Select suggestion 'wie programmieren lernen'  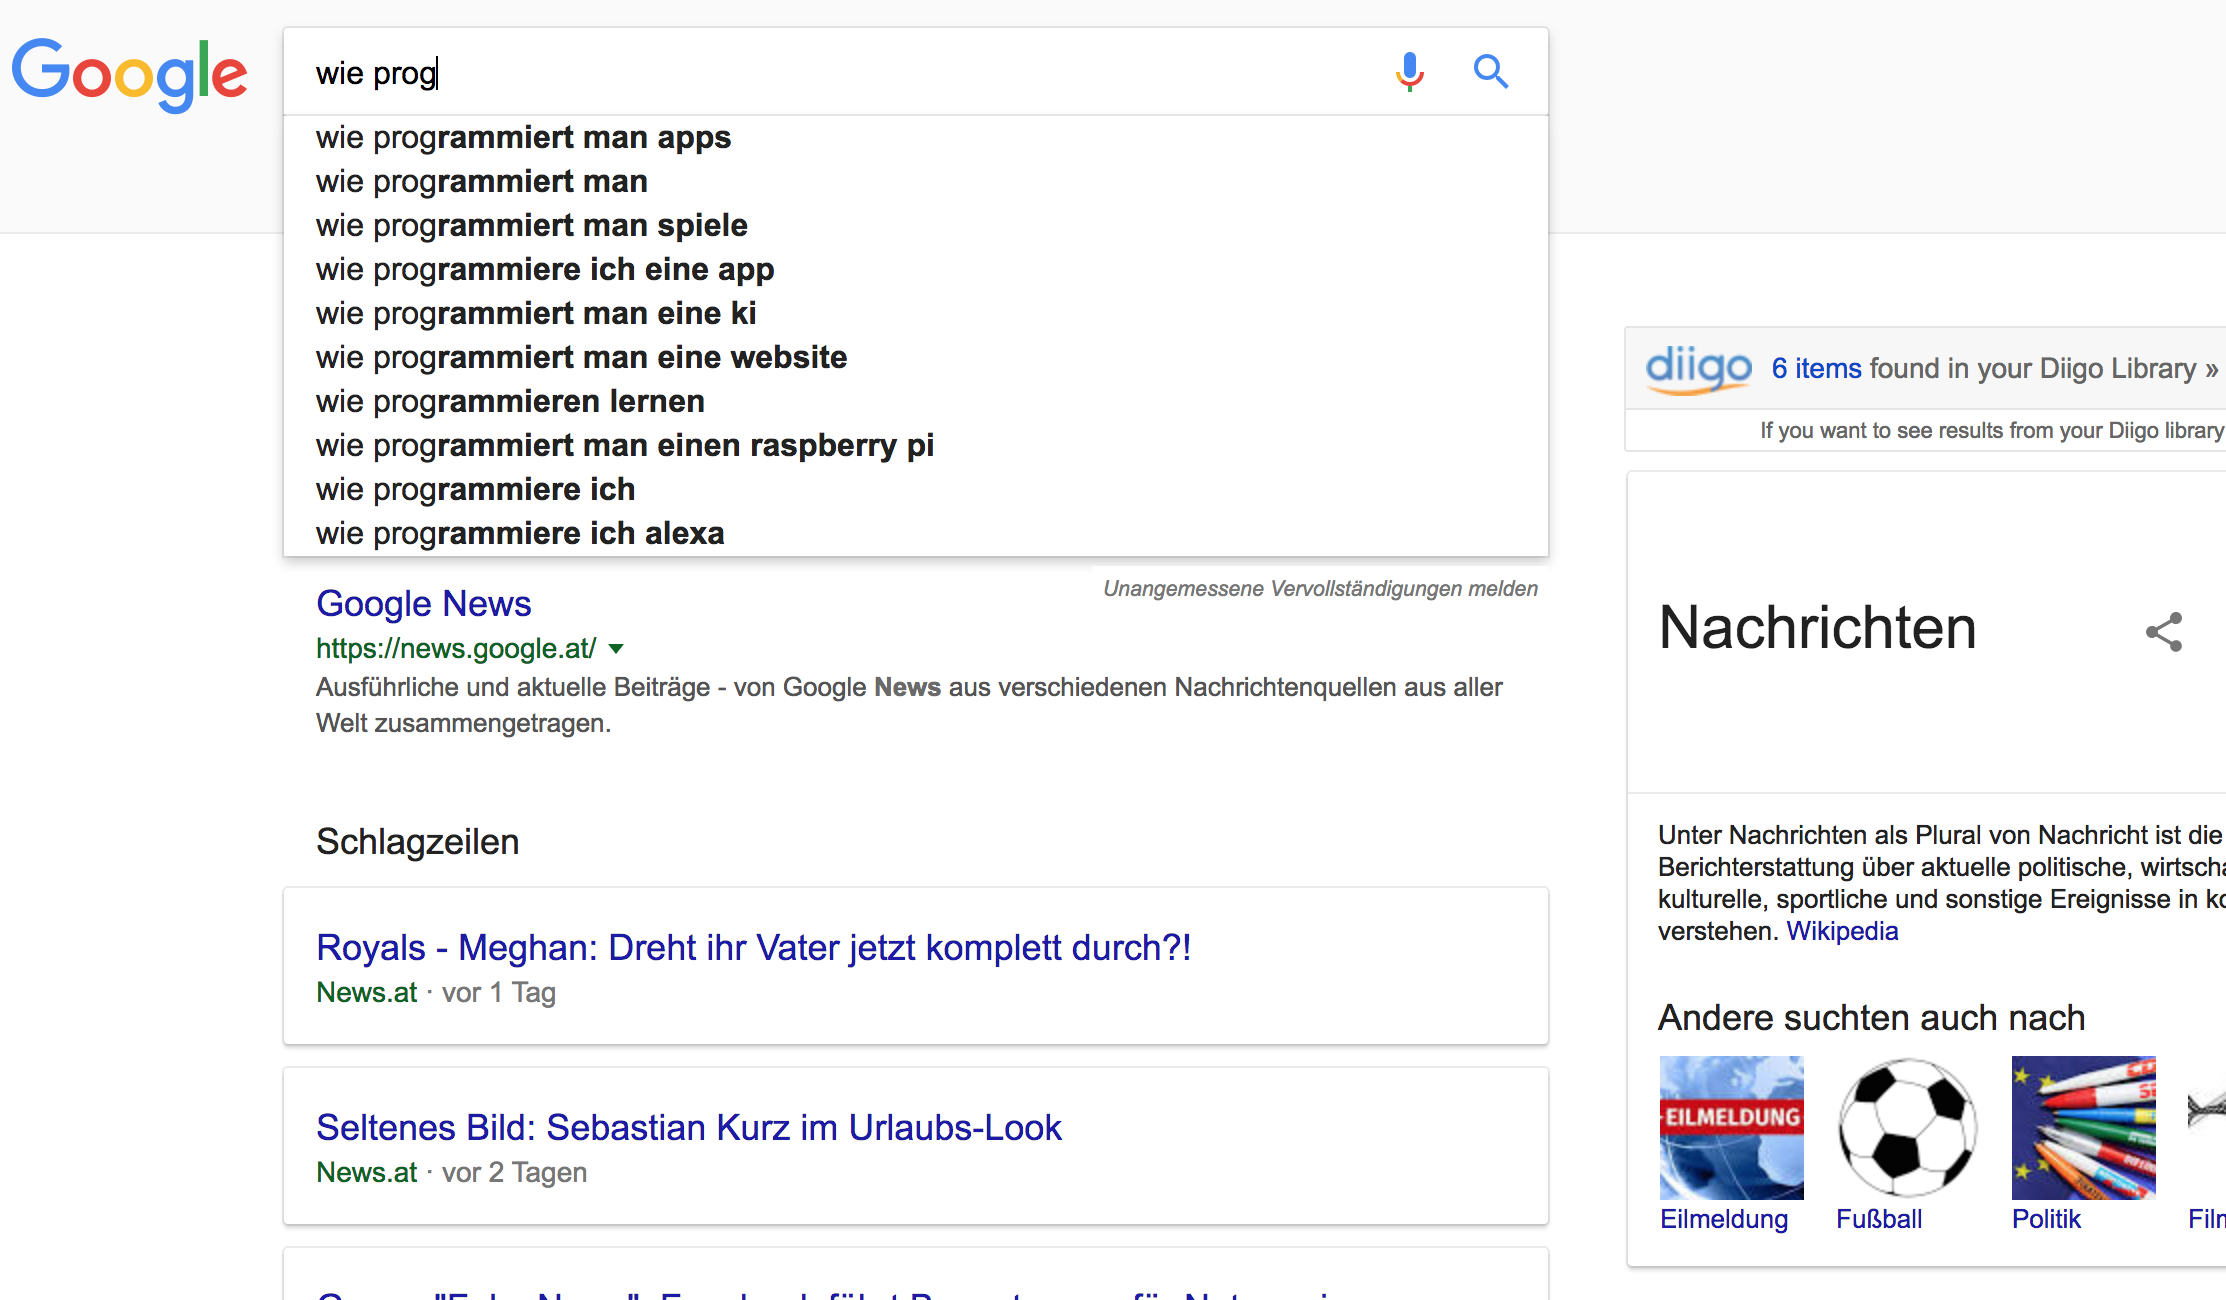(510, 401)
